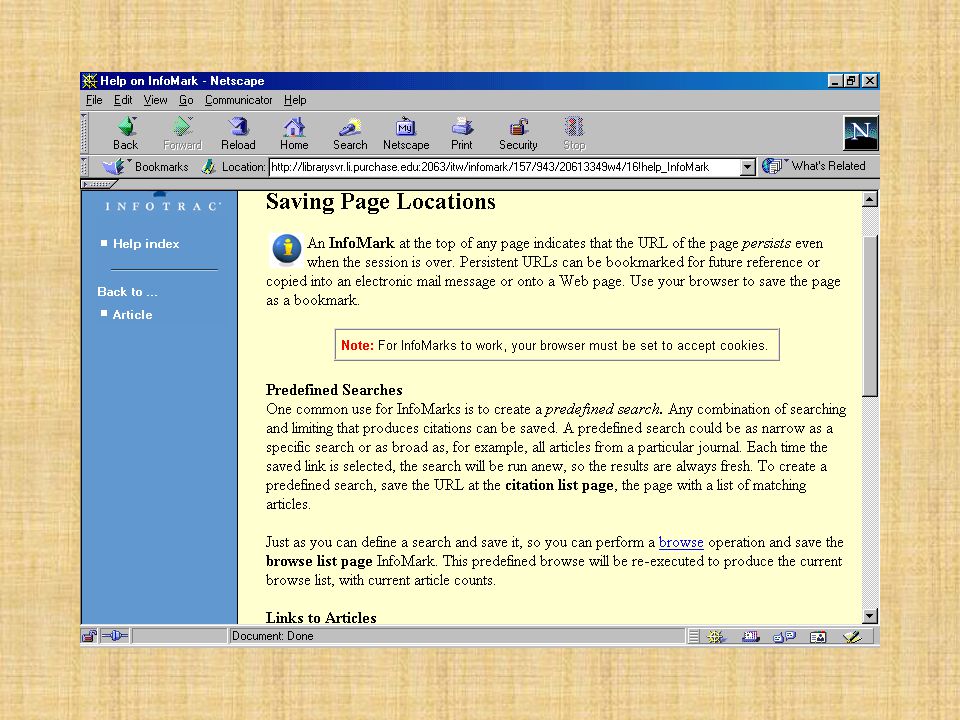Open the Search toolbar button
The width and height of the screenshot is (960, 720).
click(350, 133)
